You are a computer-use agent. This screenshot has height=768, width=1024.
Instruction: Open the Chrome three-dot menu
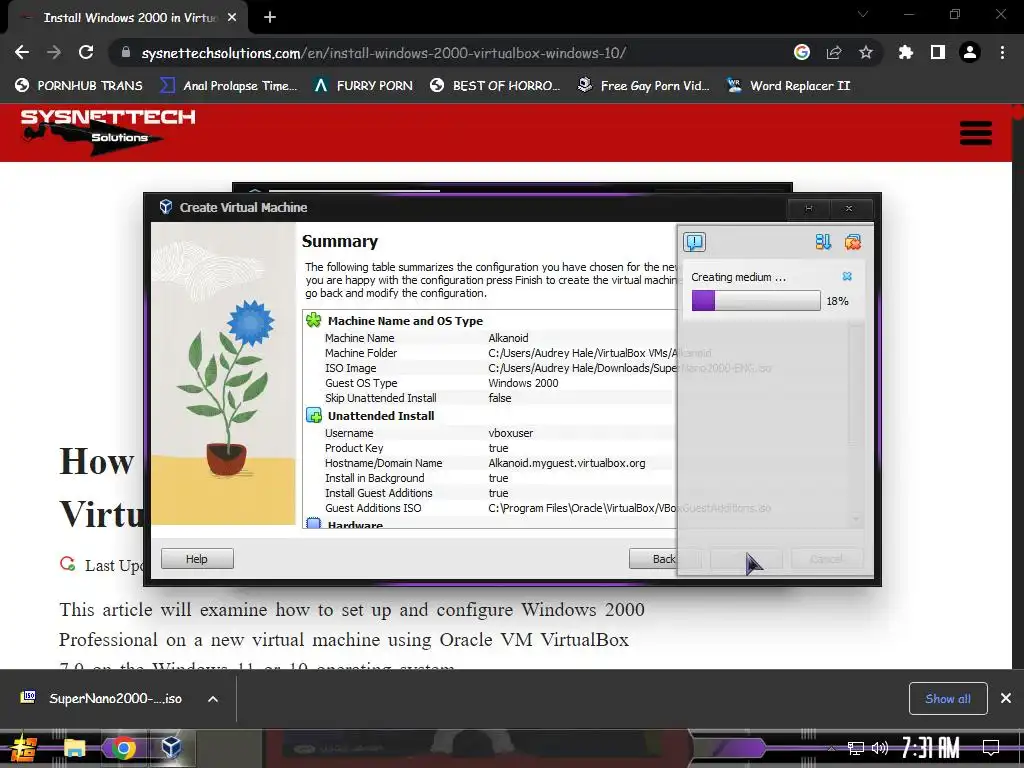1002,52
